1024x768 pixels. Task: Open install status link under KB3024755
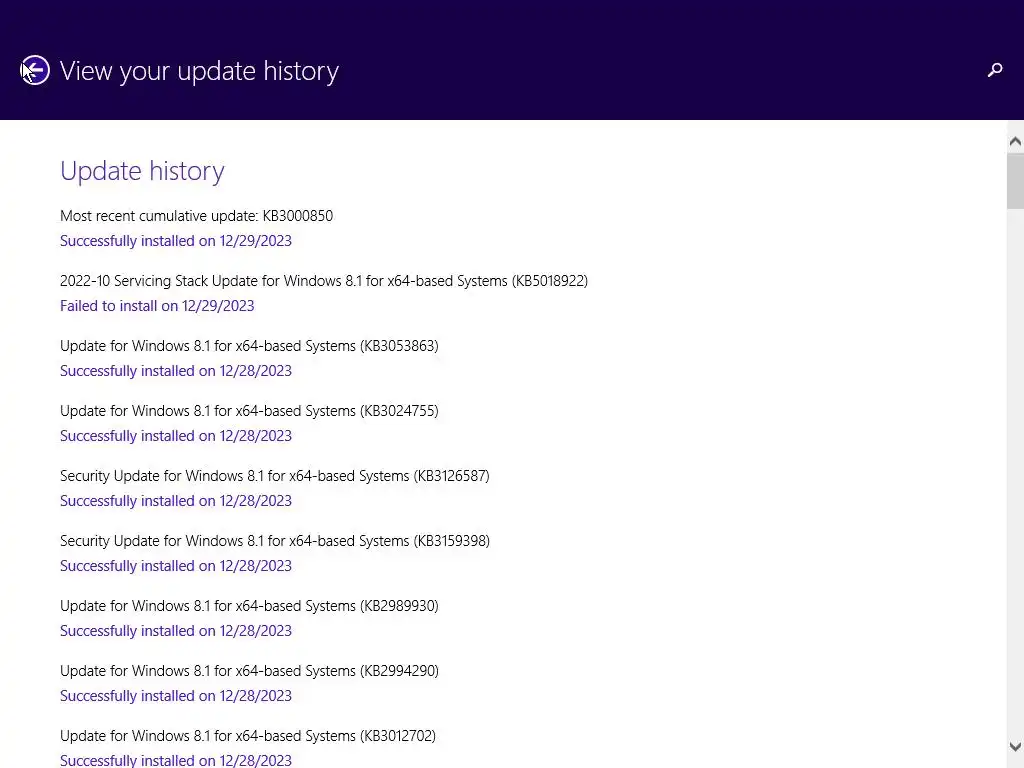tap(176, 436)
